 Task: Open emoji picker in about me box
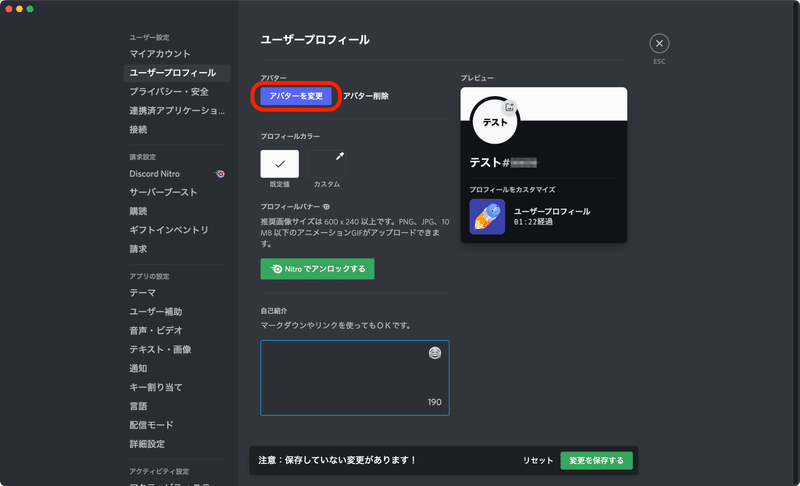point(435,353)
